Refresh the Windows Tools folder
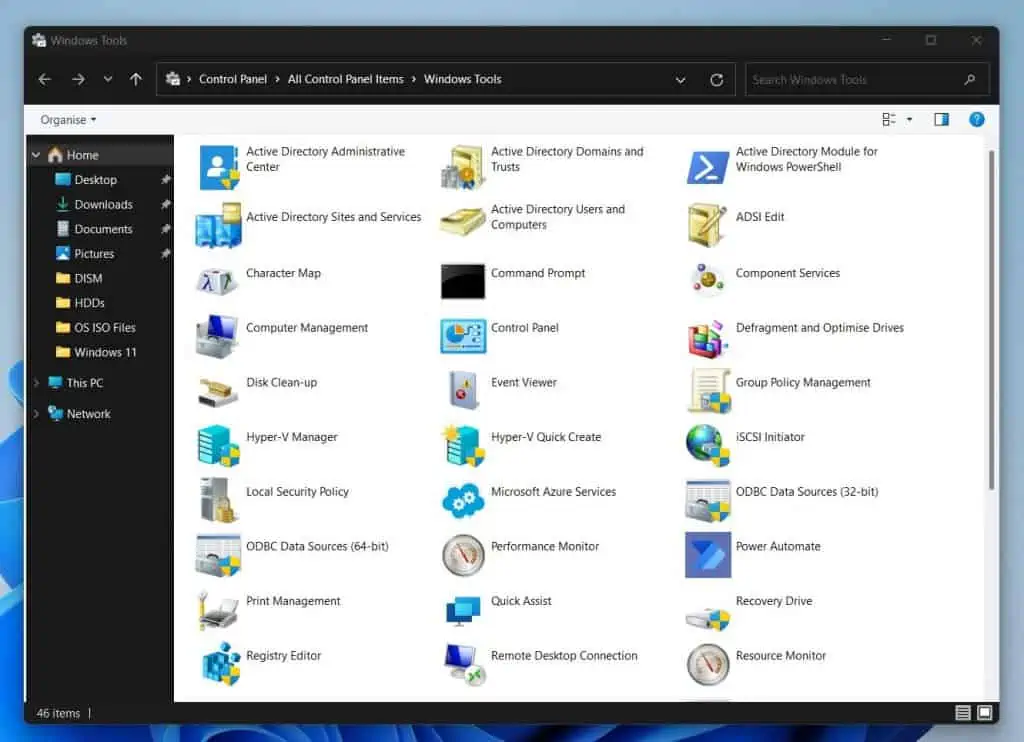The image size is (1024, 742). (716, 80)
